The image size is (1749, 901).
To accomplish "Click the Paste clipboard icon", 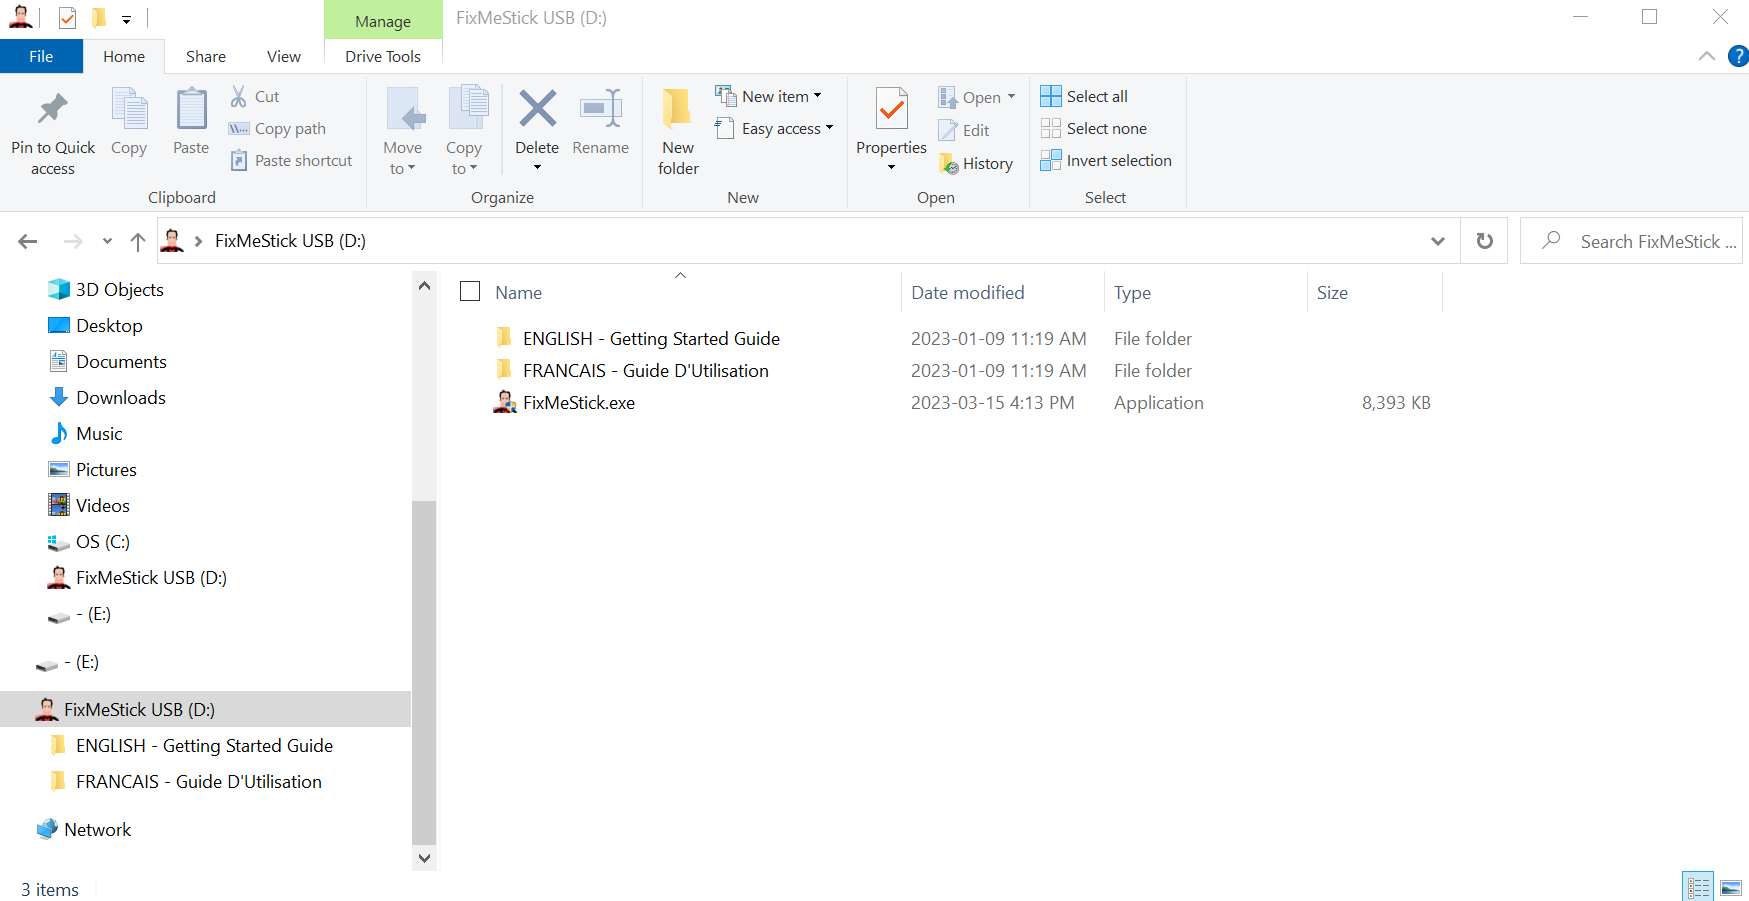I will [191, 109].
